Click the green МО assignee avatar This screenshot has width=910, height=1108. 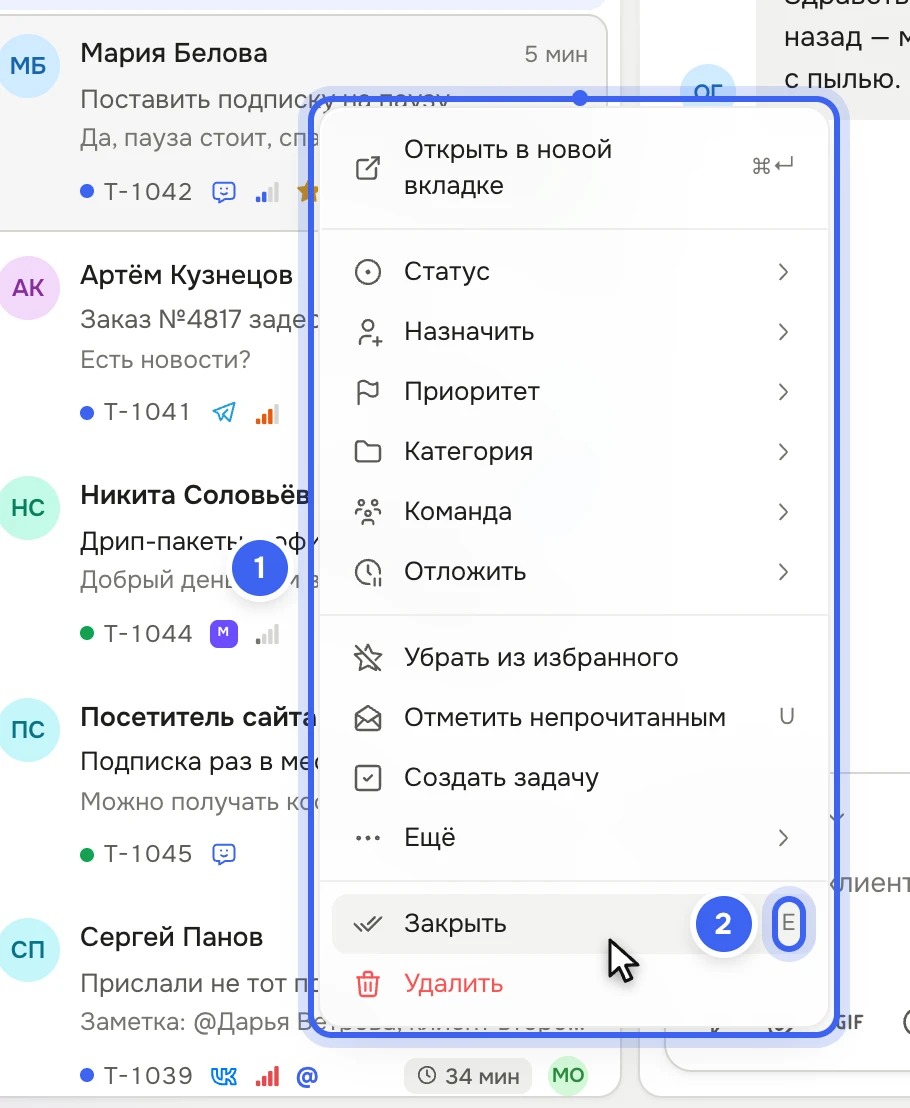point(568,1075)
